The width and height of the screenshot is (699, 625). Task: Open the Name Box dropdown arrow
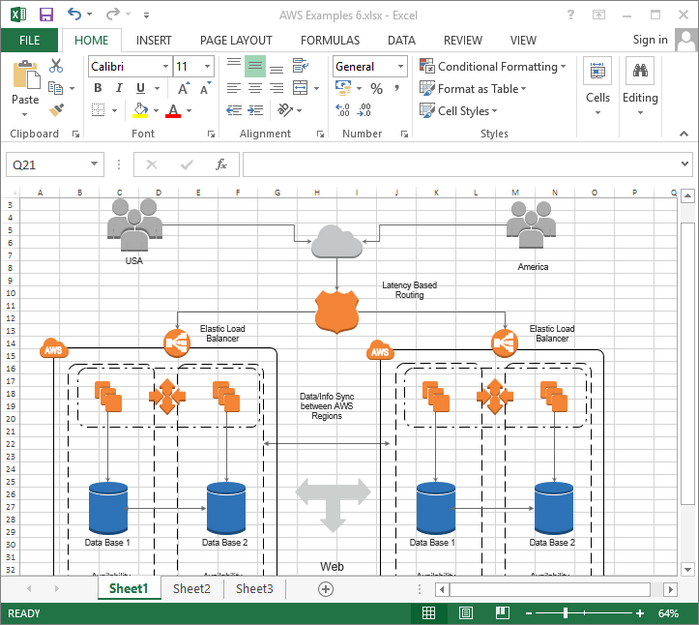(95, 165)
